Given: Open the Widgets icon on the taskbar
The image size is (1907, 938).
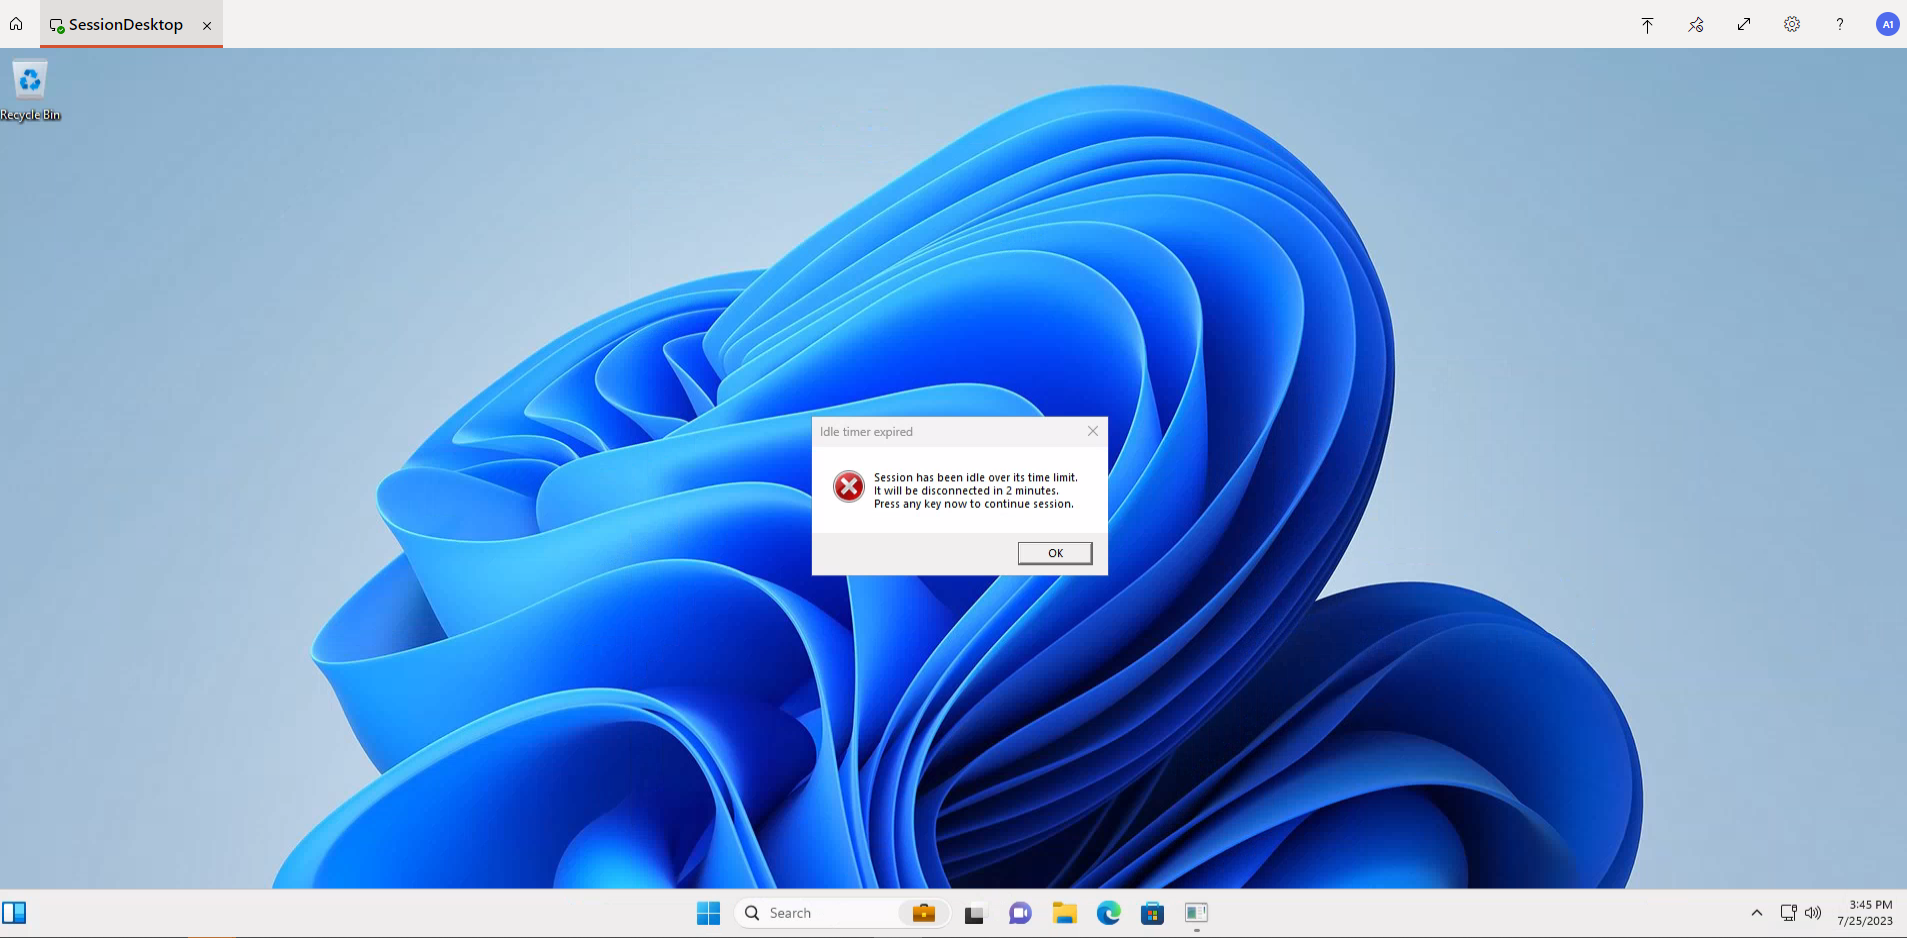Looking at the screenshot, I should pos(14,912).
